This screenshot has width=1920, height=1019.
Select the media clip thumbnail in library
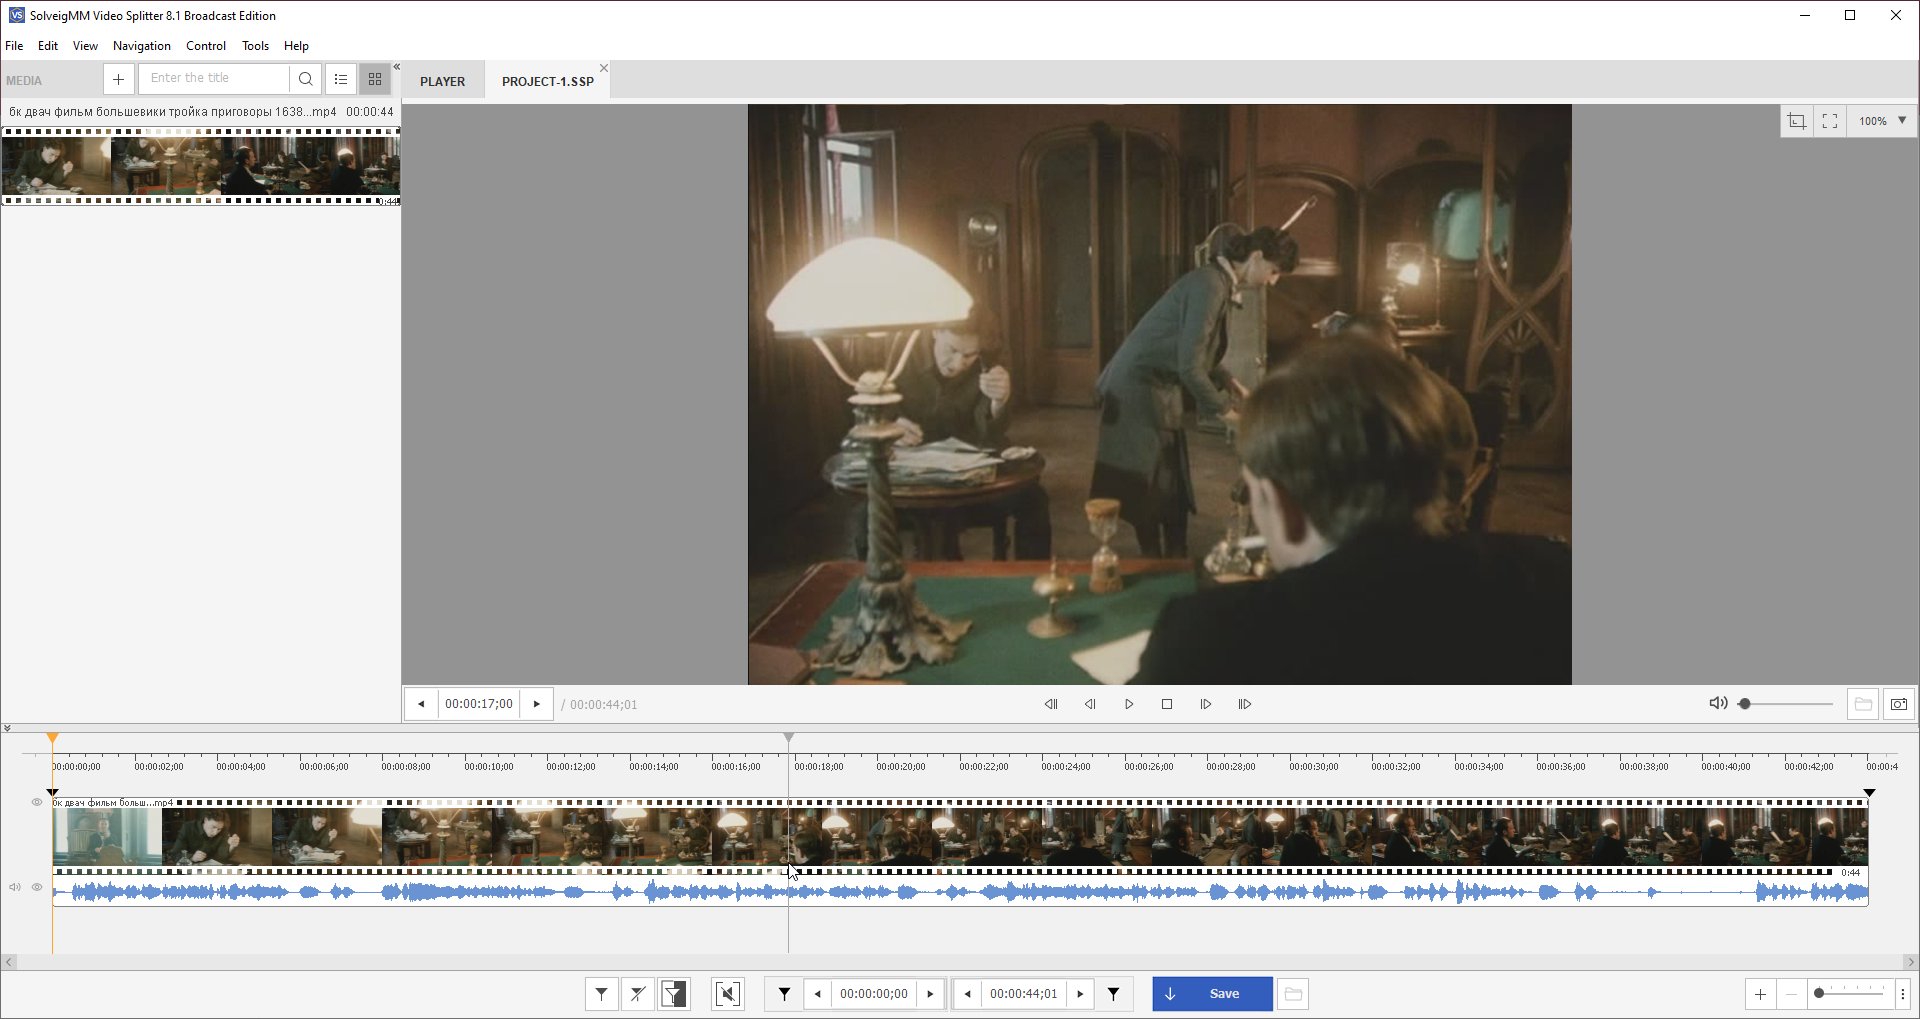click(200, 166)
